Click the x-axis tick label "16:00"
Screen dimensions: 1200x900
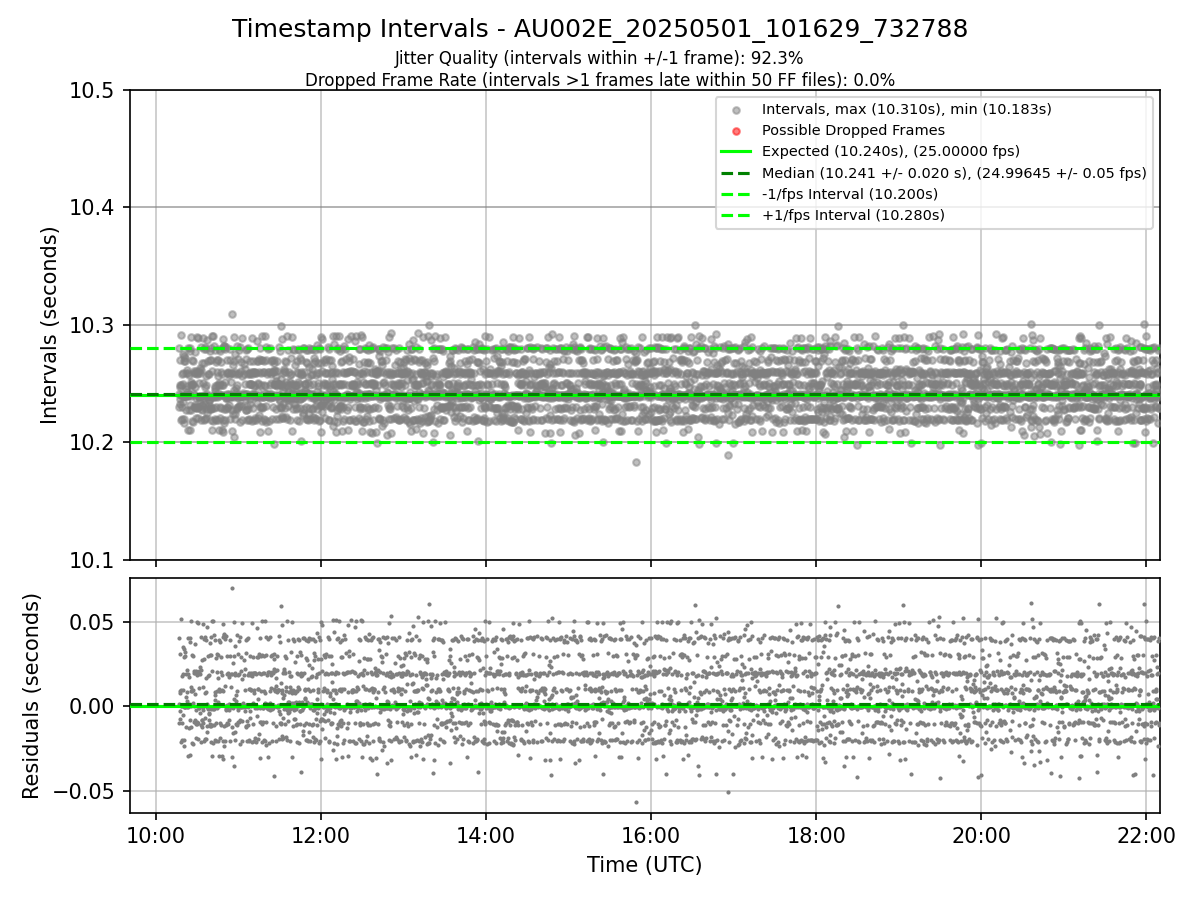(650, 834)
